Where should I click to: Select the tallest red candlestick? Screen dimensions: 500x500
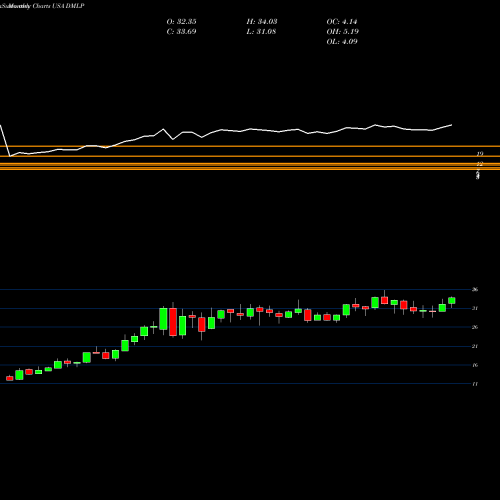173,322
